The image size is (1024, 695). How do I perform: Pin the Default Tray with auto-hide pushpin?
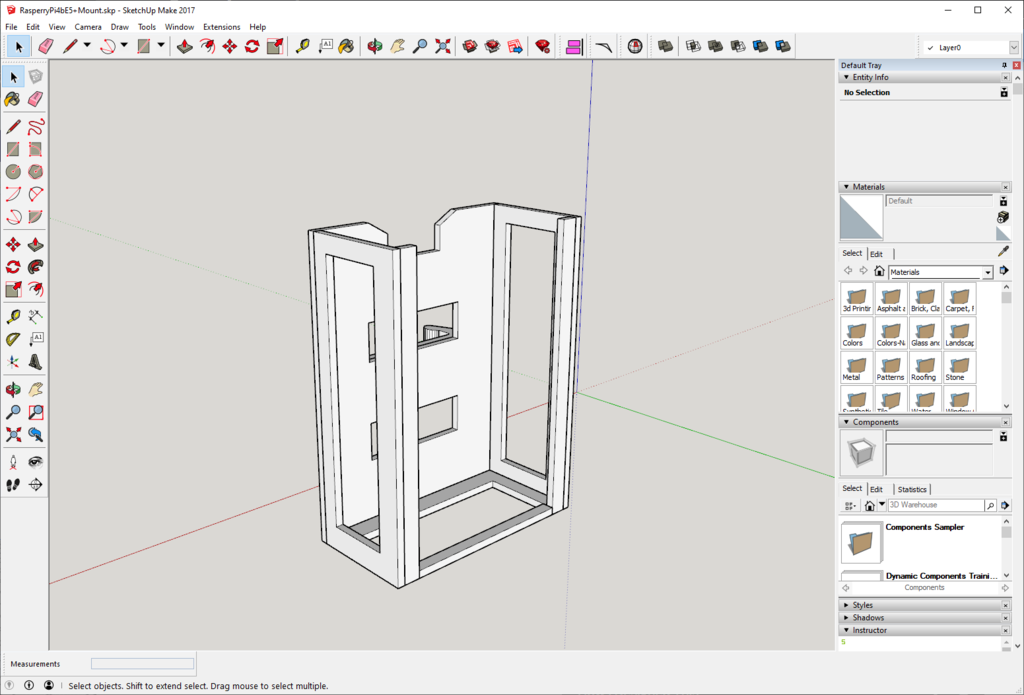1004,65
